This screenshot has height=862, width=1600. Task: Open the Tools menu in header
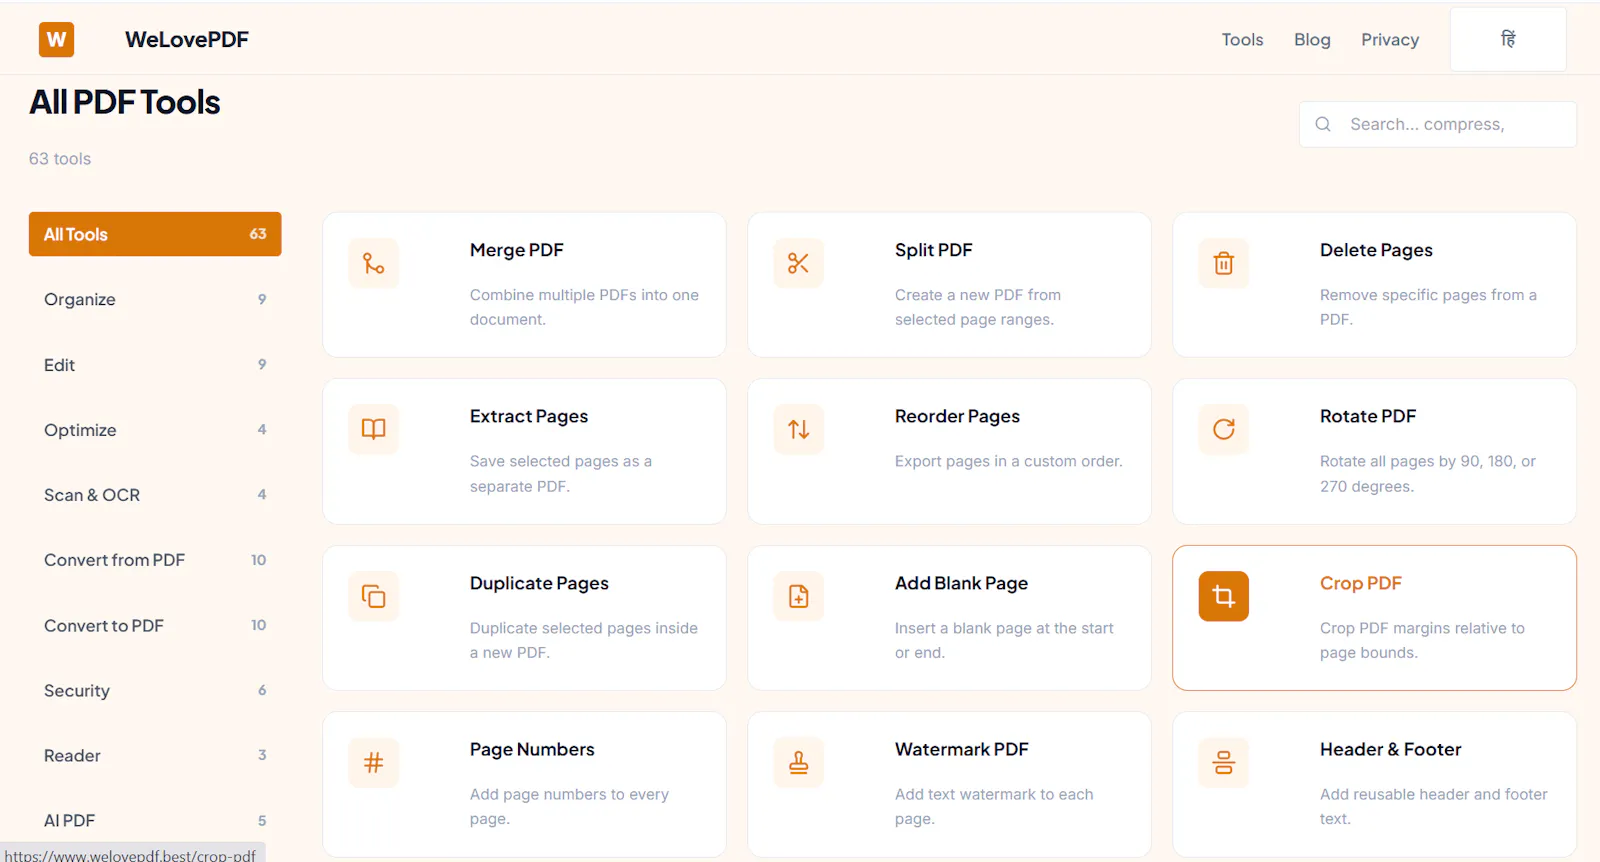click(1242, 40)
